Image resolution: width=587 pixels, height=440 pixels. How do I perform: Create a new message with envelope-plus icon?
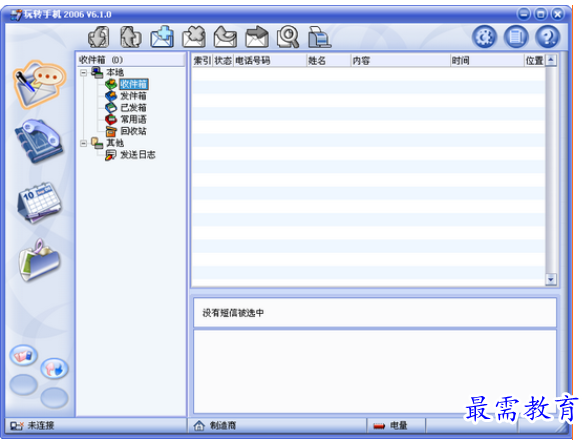(162, 37)
